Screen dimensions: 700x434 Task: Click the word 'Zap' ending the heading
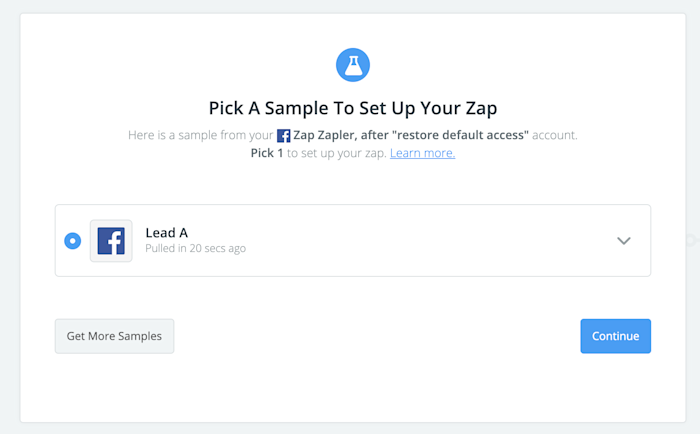(x=476, y=108)
